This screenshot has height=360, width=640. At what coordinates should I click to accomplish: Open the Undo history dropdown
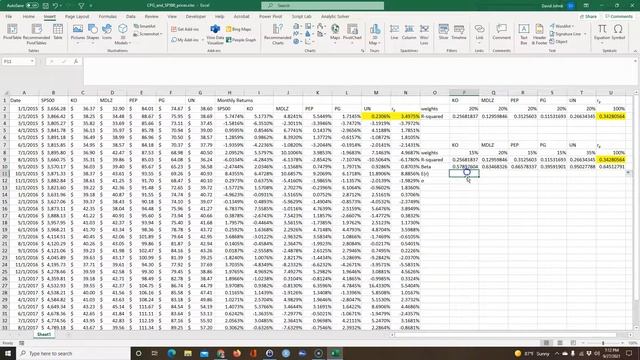click(61, 6)
